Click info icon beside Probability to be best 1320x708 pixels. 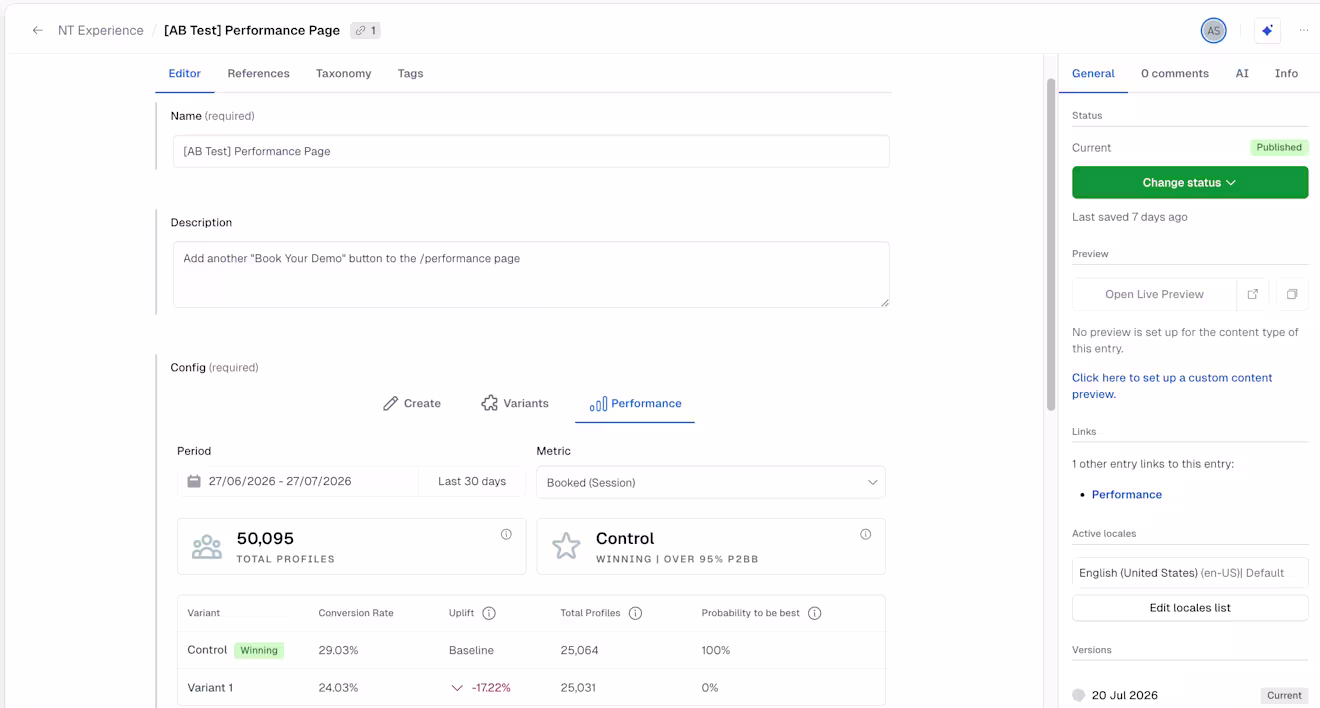814,613
